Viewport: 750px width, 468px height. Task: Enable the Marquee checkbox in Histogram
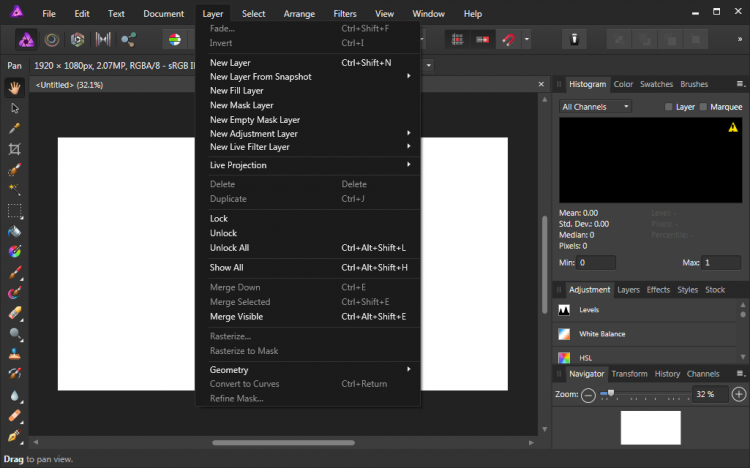pos(703,107)
